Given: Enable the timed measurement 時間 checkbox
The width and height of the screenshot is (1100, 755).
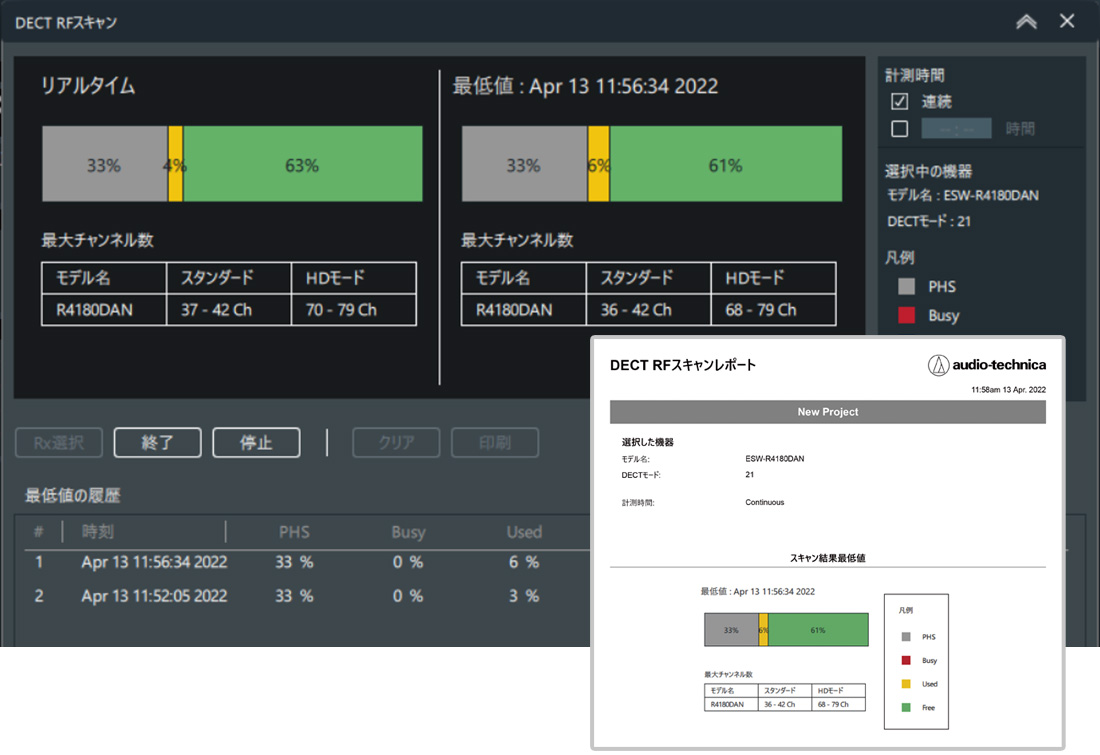Looking at the screenshot, I should click(x=899, y=128).
